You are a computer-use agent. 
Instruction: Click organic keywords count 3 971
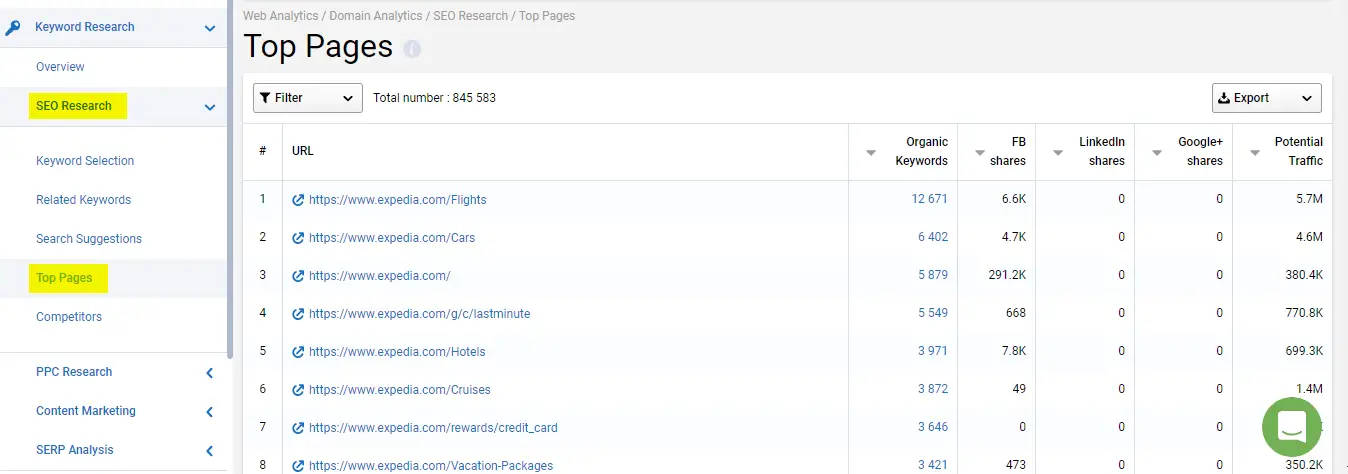[x=933, y=352]
